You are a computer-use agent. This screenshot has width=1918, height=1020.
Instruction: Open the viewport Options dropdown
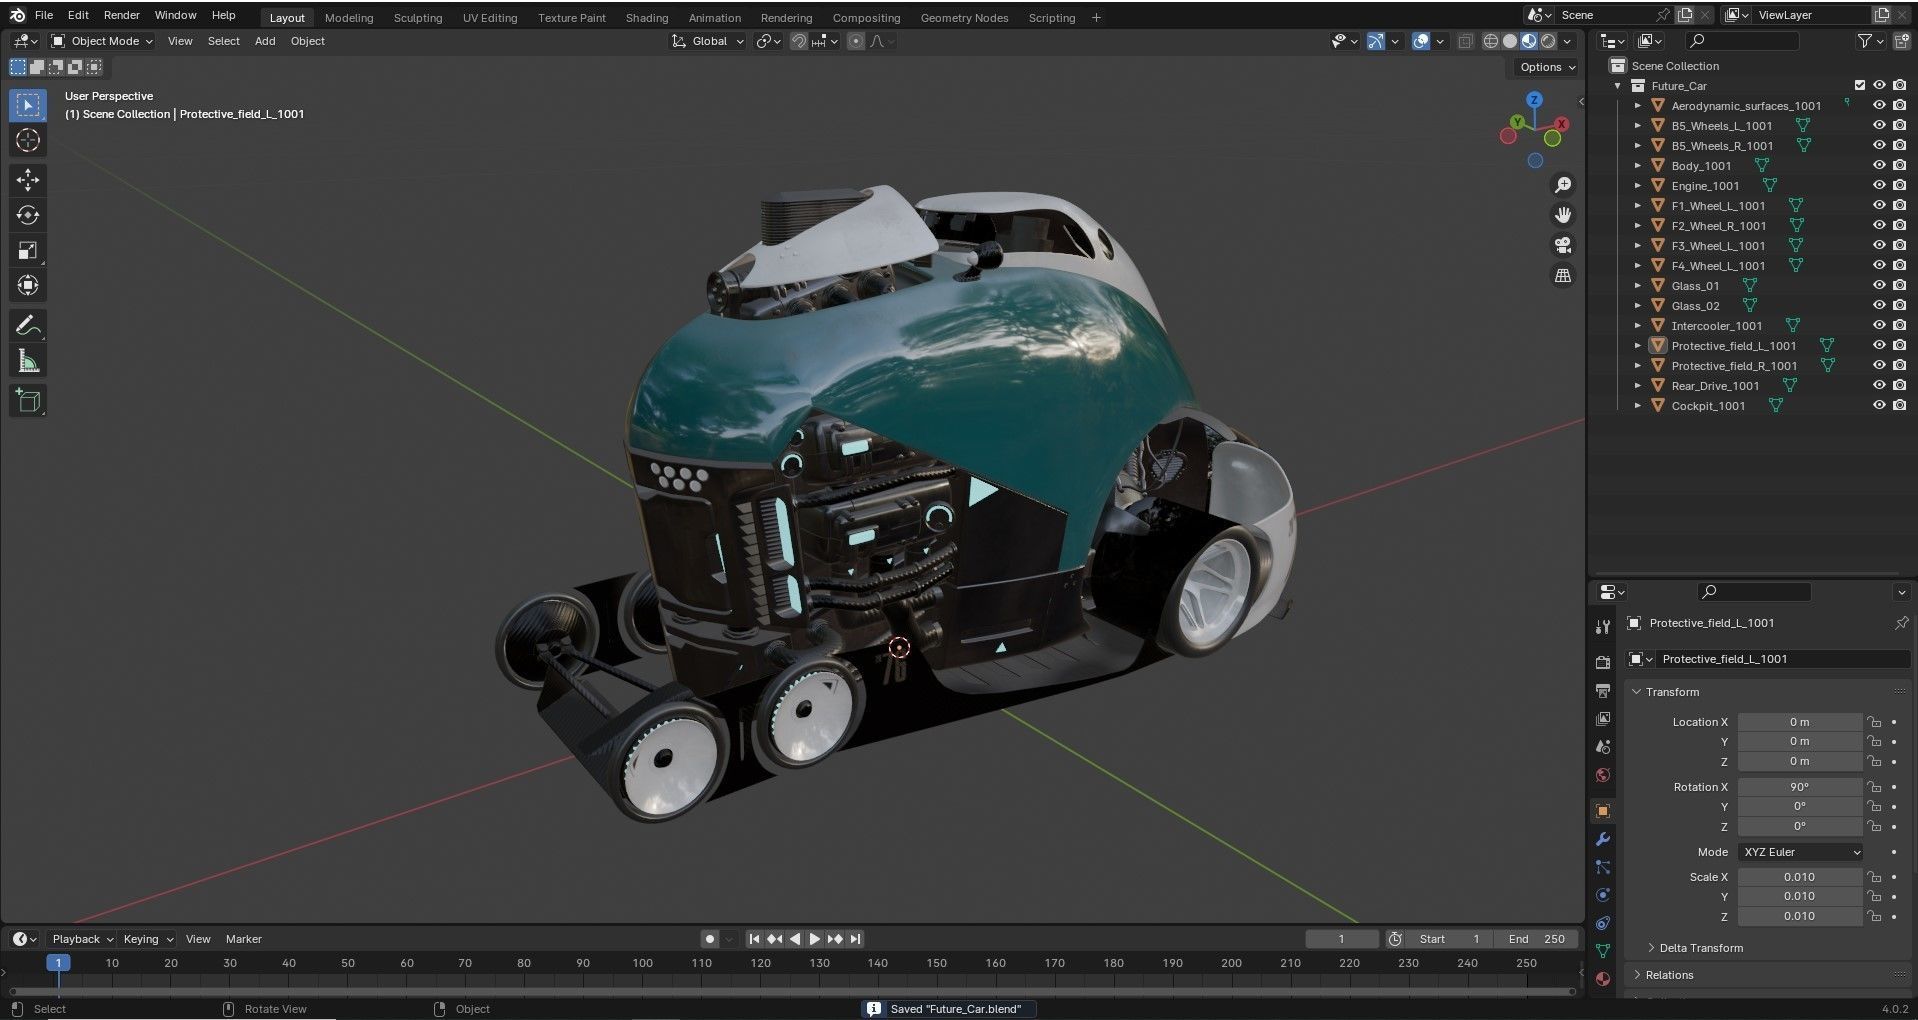1547,67
